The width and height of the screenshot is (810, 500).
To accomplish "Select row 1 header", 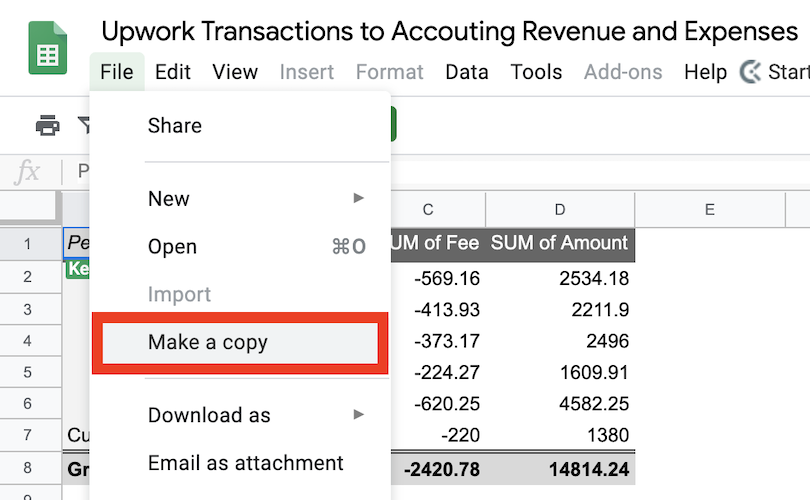I will pyautogui.click(x=27, y=243).
